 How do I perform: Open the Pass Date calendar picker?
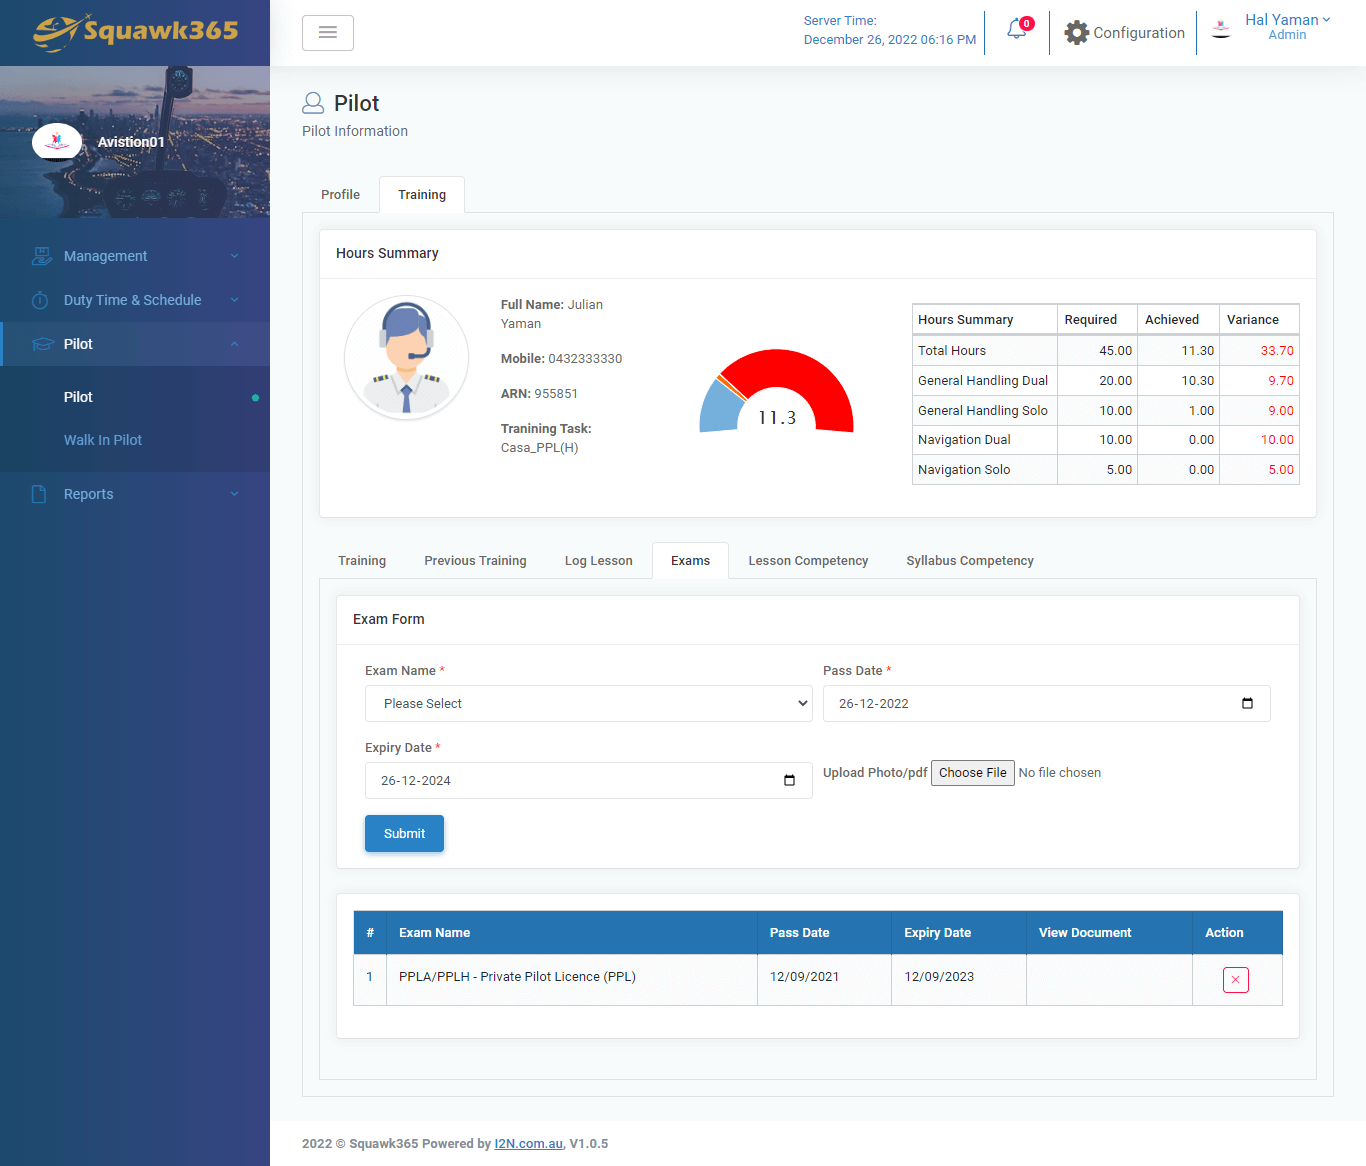pyautogui.click(x=1246, y=703)
